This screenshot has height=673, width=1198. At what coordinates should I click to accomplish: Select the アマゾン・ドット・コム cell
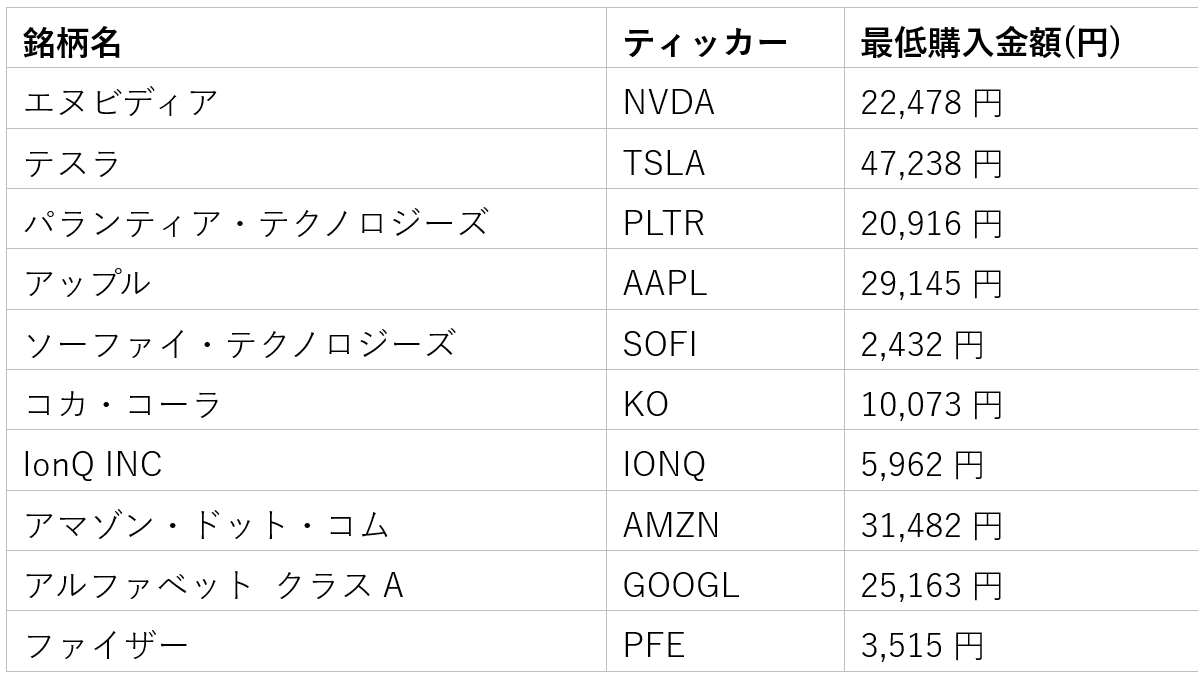(206, 525)
